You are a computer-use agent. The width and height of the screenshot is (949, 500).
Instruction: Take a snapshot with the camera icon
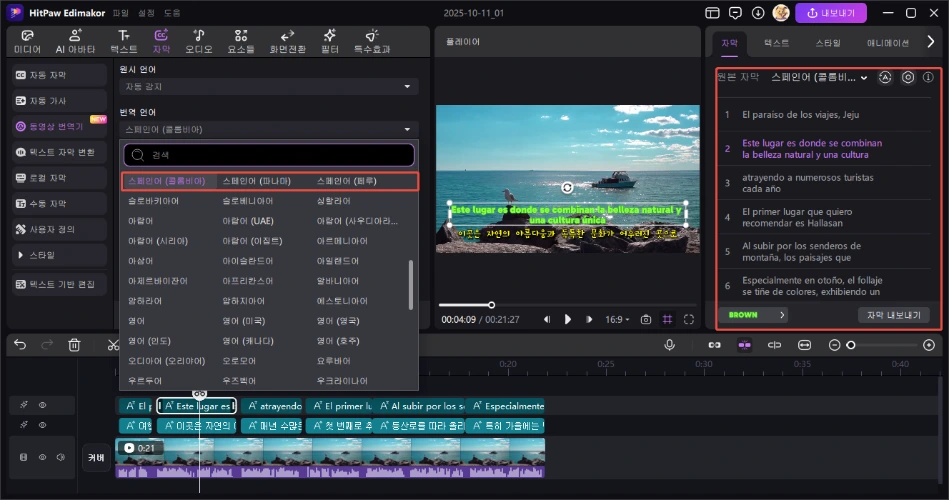(646, 319)
